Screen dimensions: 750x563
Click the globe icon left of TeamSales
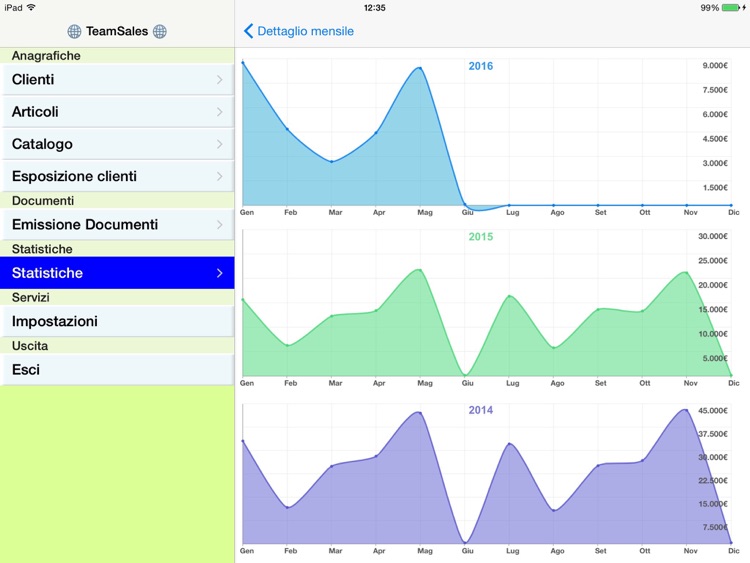74,32
